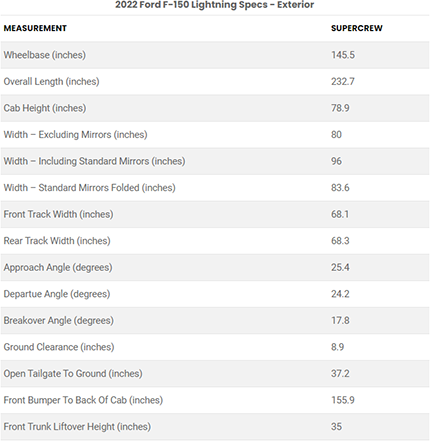Select the 68.3 rear track value
Image resolution: width=430 pixels, height=441 pixels.
pyautogui.click(x=340, y=241)
